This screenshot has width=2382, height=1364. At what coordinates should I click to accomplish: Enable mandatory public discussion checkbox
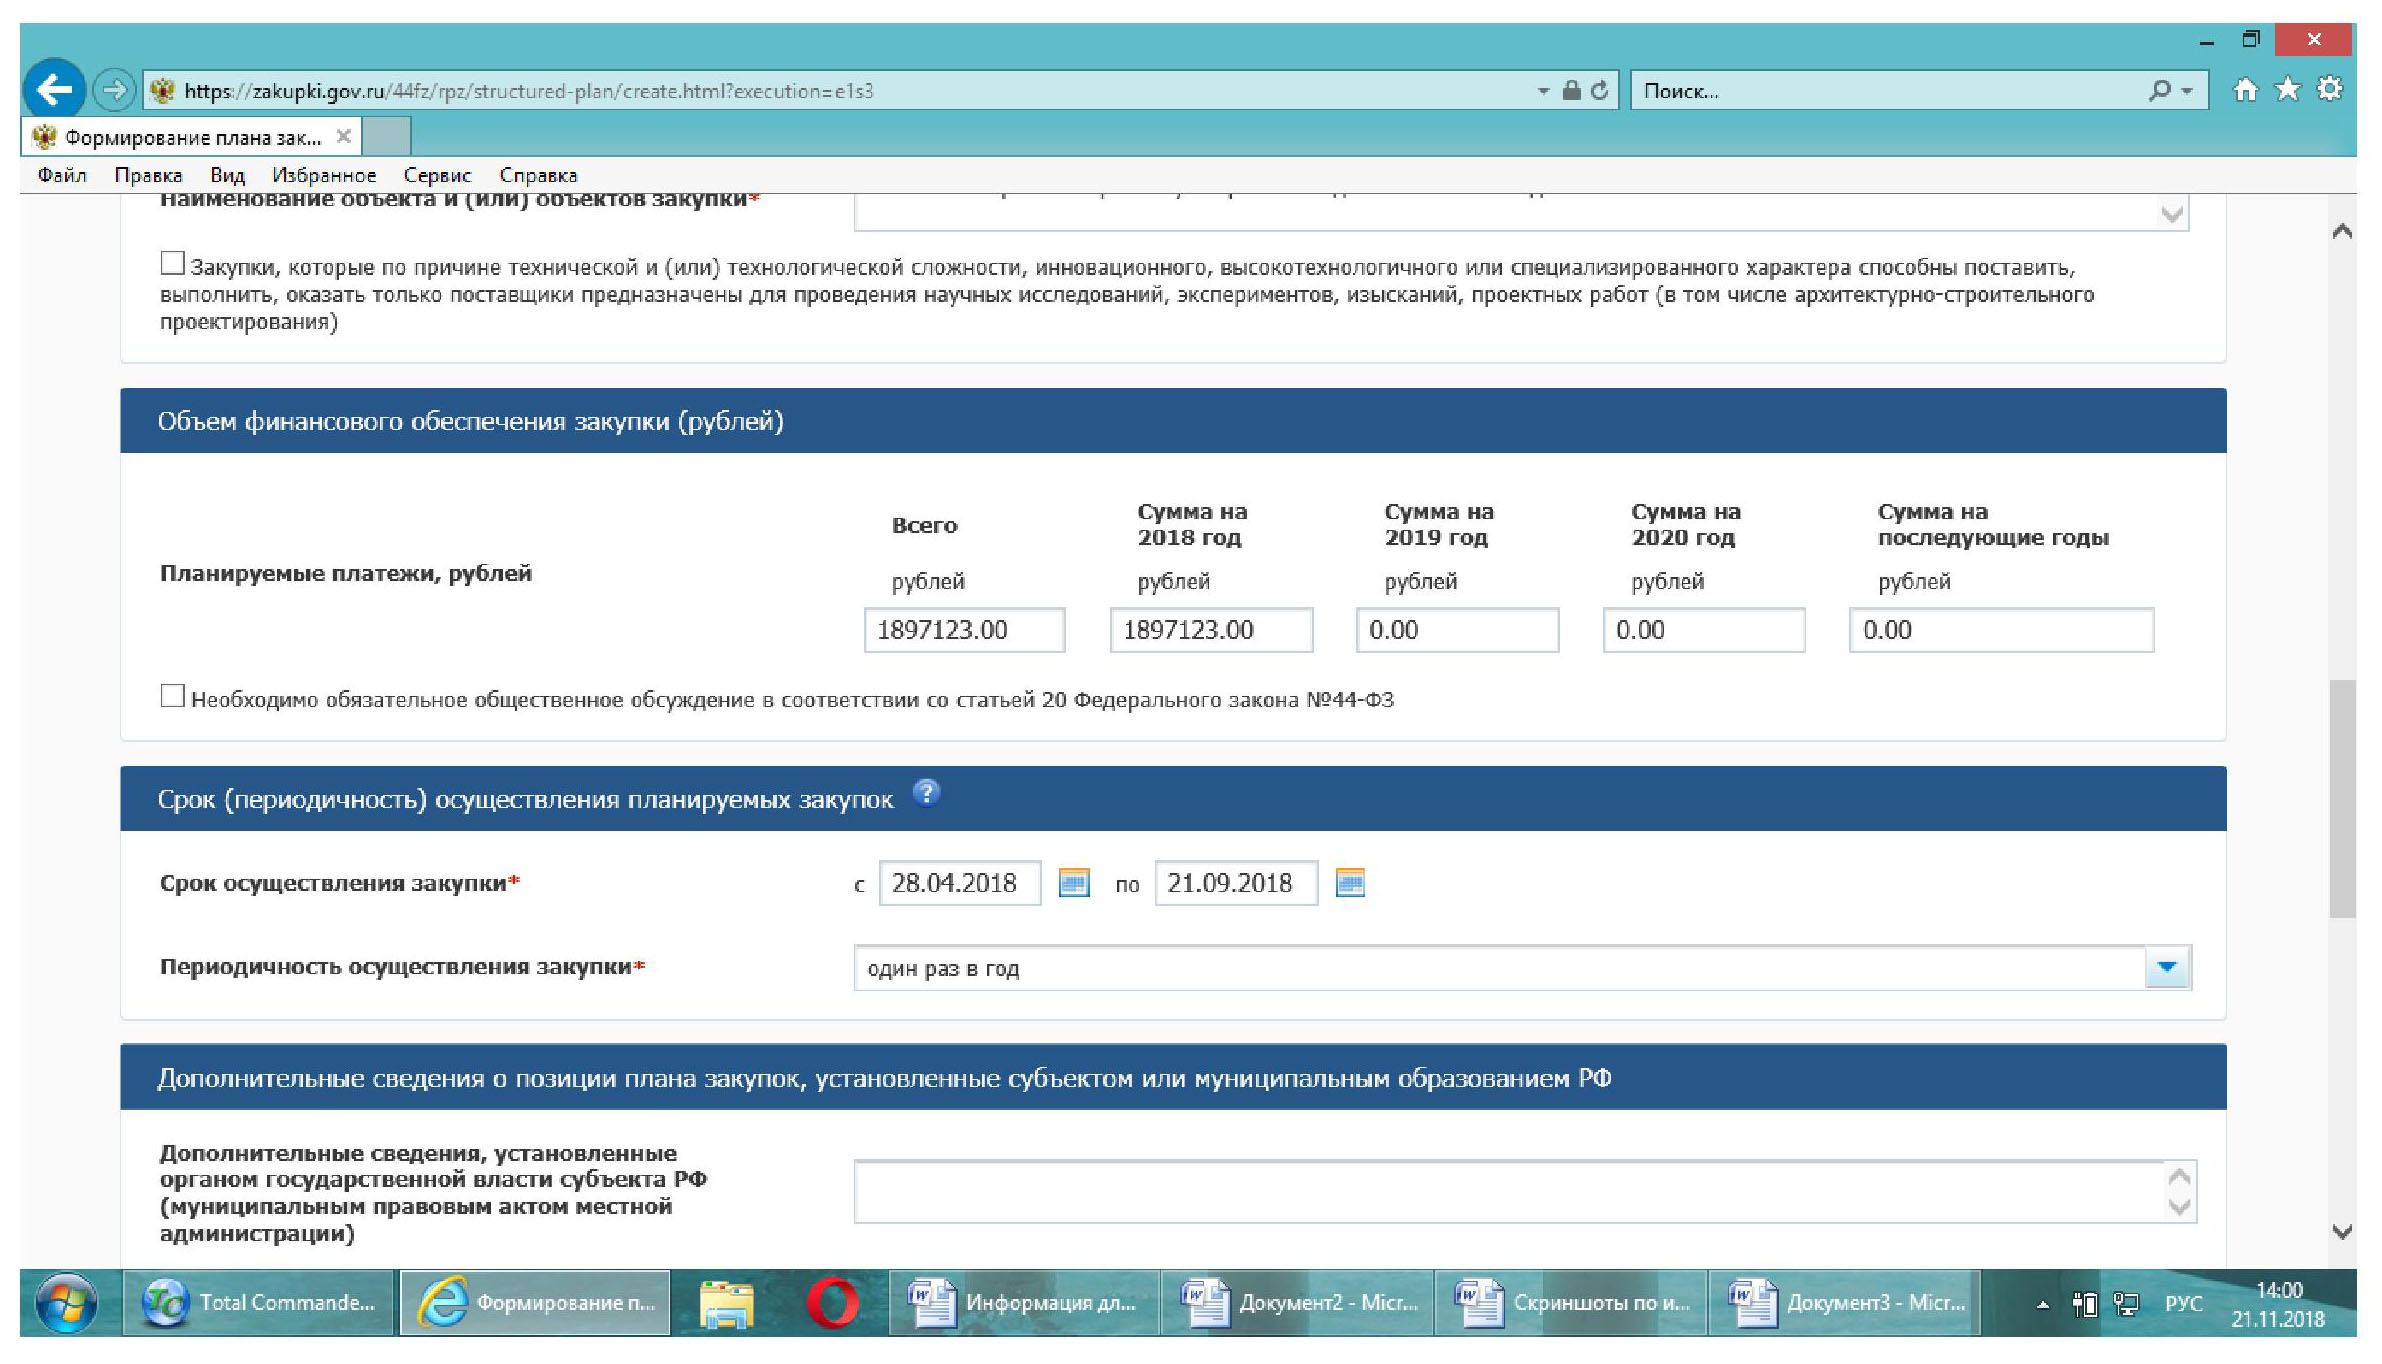point(172,696)
